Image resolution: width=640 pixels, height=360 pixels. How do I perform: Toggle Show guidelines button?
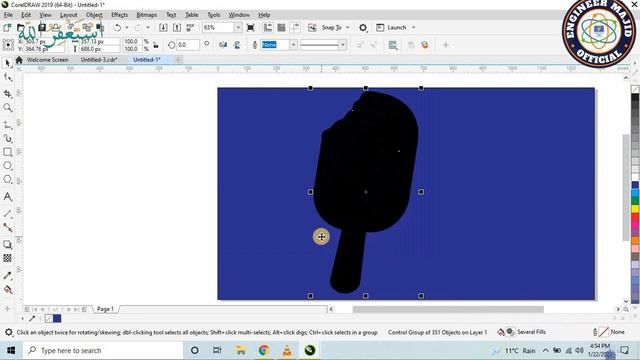(x=295, y=27)
